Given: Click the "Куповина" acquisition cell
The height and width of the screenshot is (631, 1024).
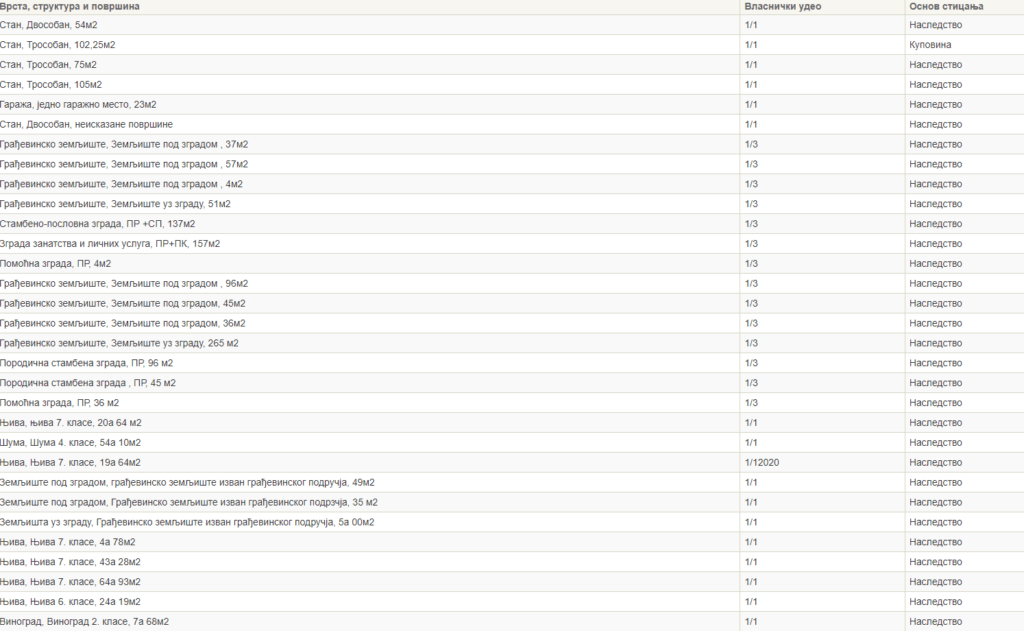Looking at the screenshot, I should click(930, 45).
